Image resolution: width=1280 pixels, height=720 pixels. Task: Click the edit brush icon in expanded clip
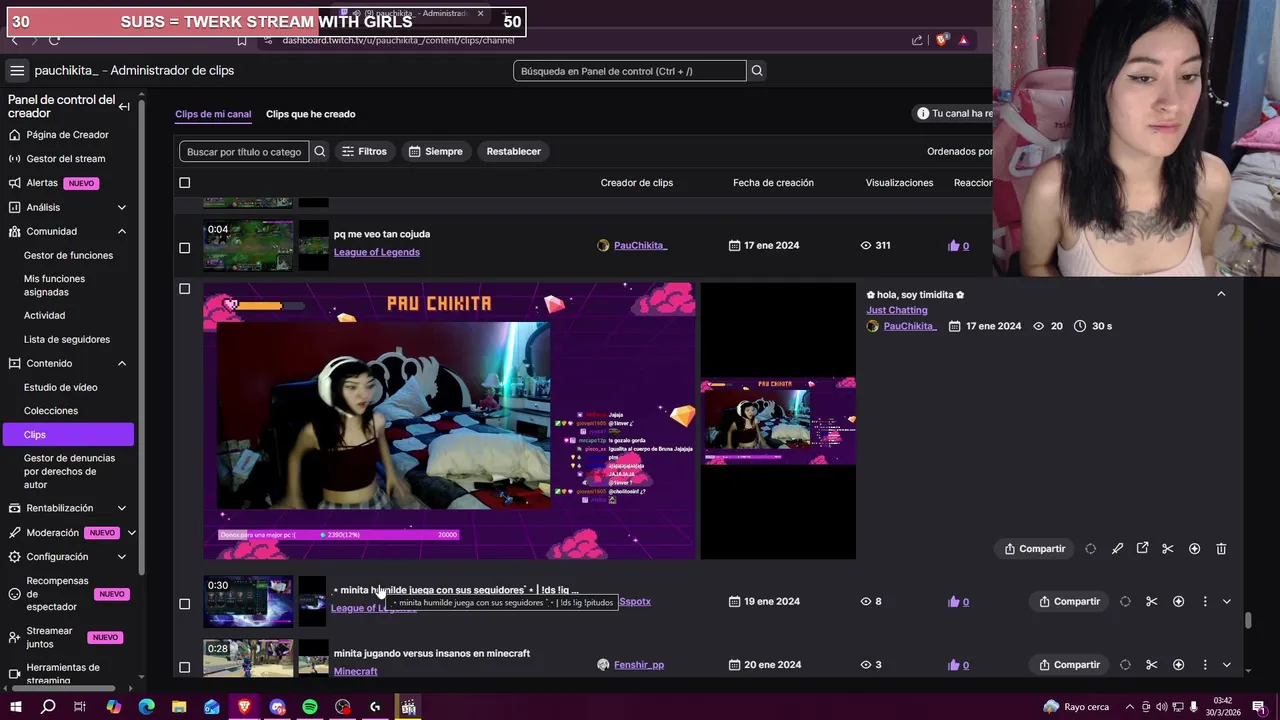1117,549
